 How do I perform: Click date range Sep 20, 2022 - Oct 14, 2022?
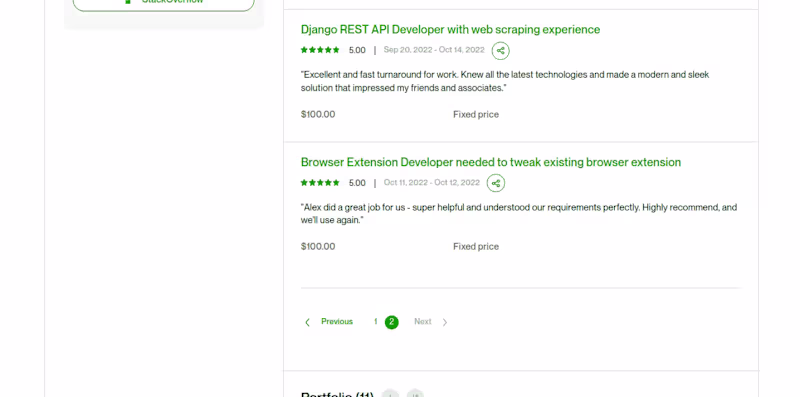tap(434, 49)
